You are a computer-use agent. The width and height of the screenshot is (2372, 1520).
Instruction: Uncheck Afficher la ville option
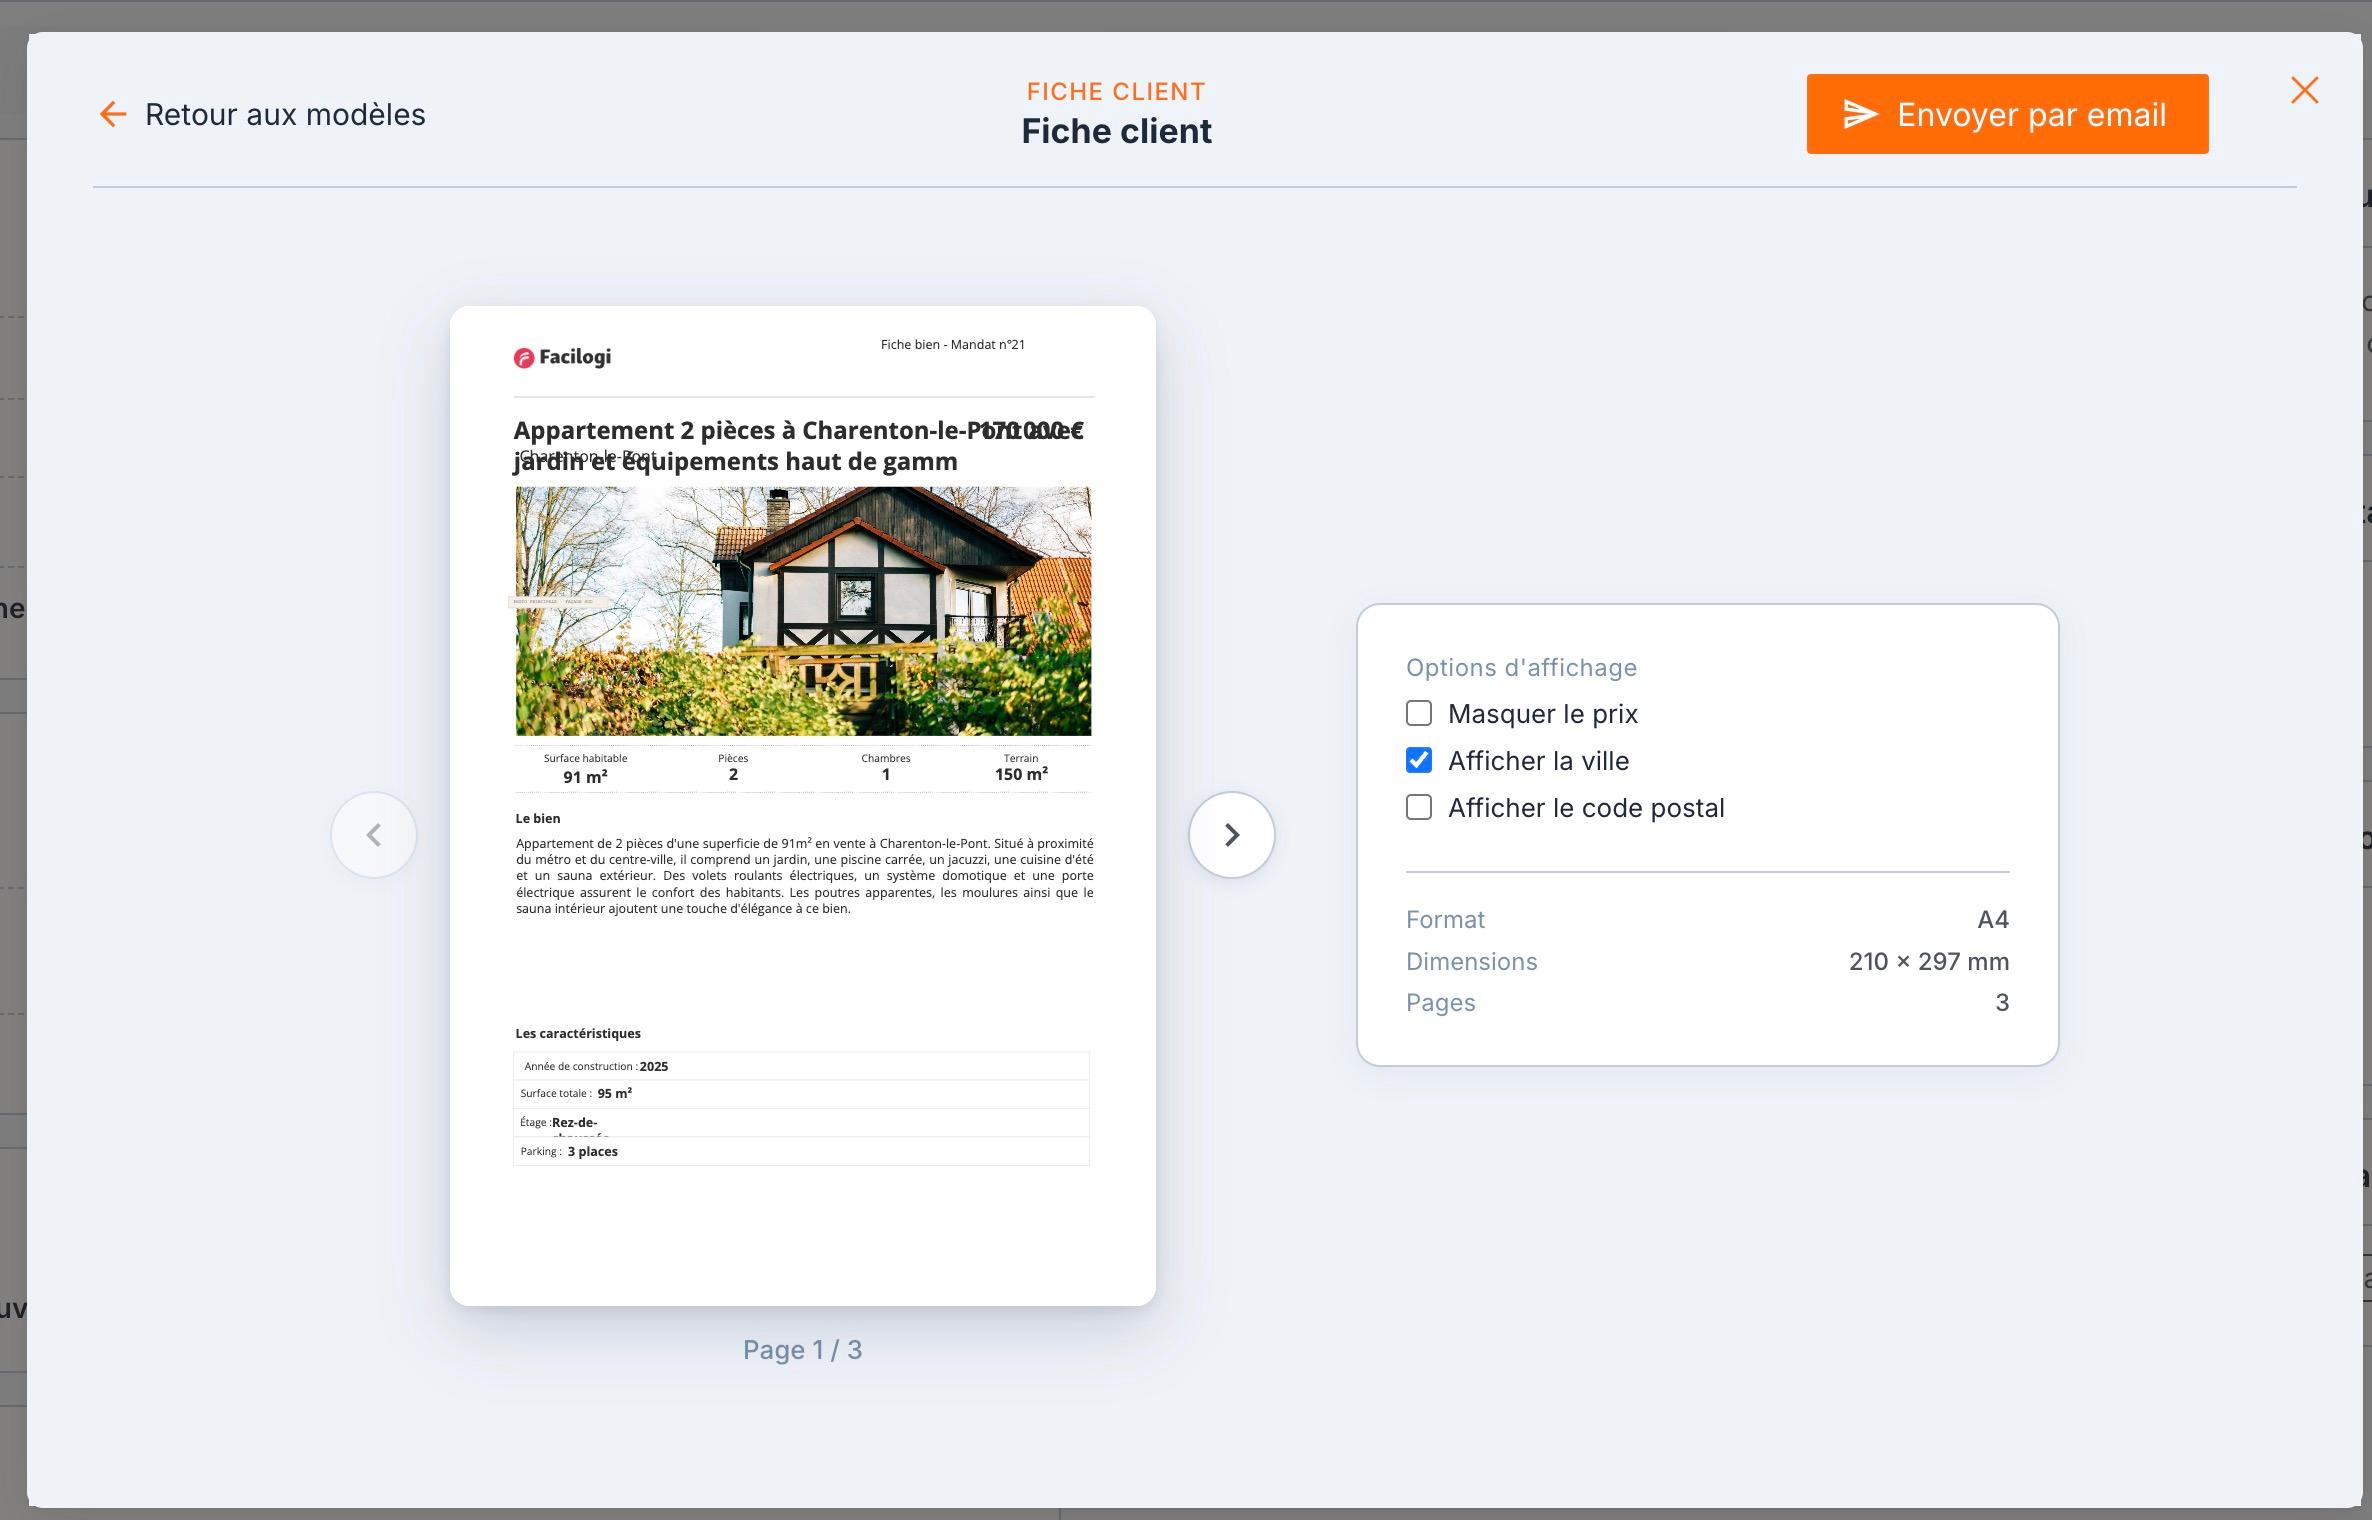[1418, 760]
